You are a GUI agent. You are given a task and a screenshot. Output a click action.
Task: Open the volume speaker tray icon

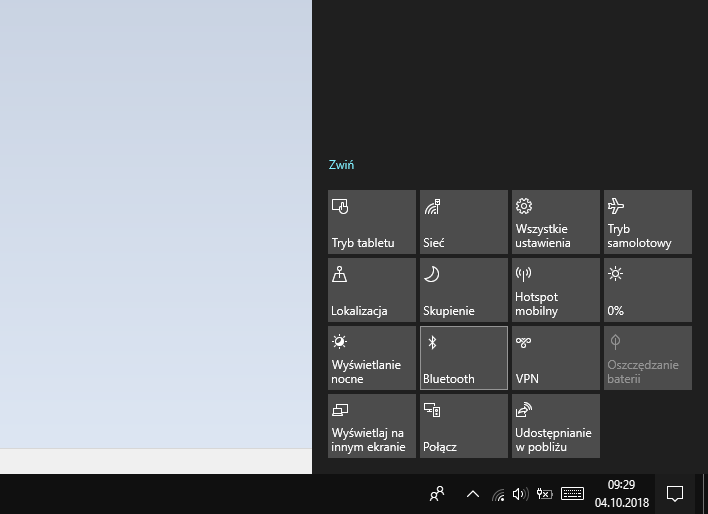click(x=520, y=494)
